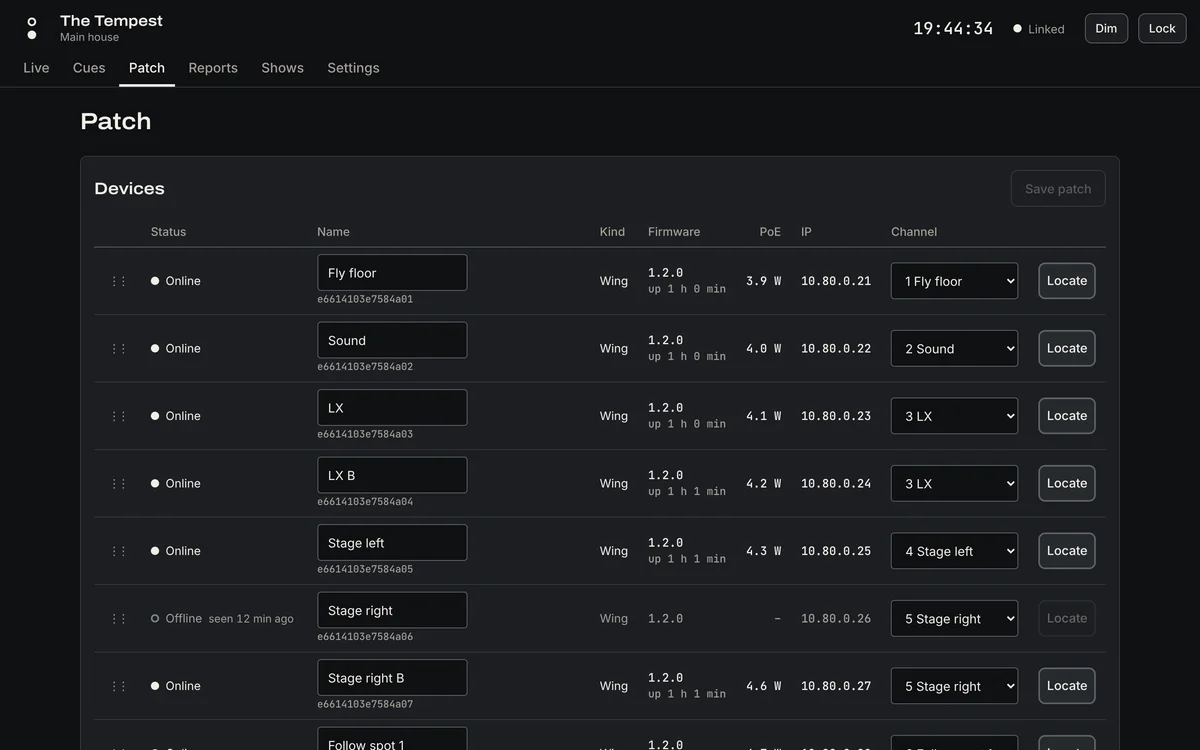Edit the Stage right B name field
This screenshot has width=1200, height=750.
click(x=392, y=678)
